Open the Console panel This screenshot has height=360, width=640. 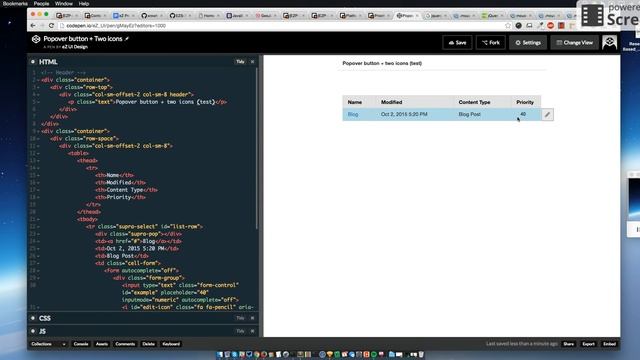click(81, 344)
